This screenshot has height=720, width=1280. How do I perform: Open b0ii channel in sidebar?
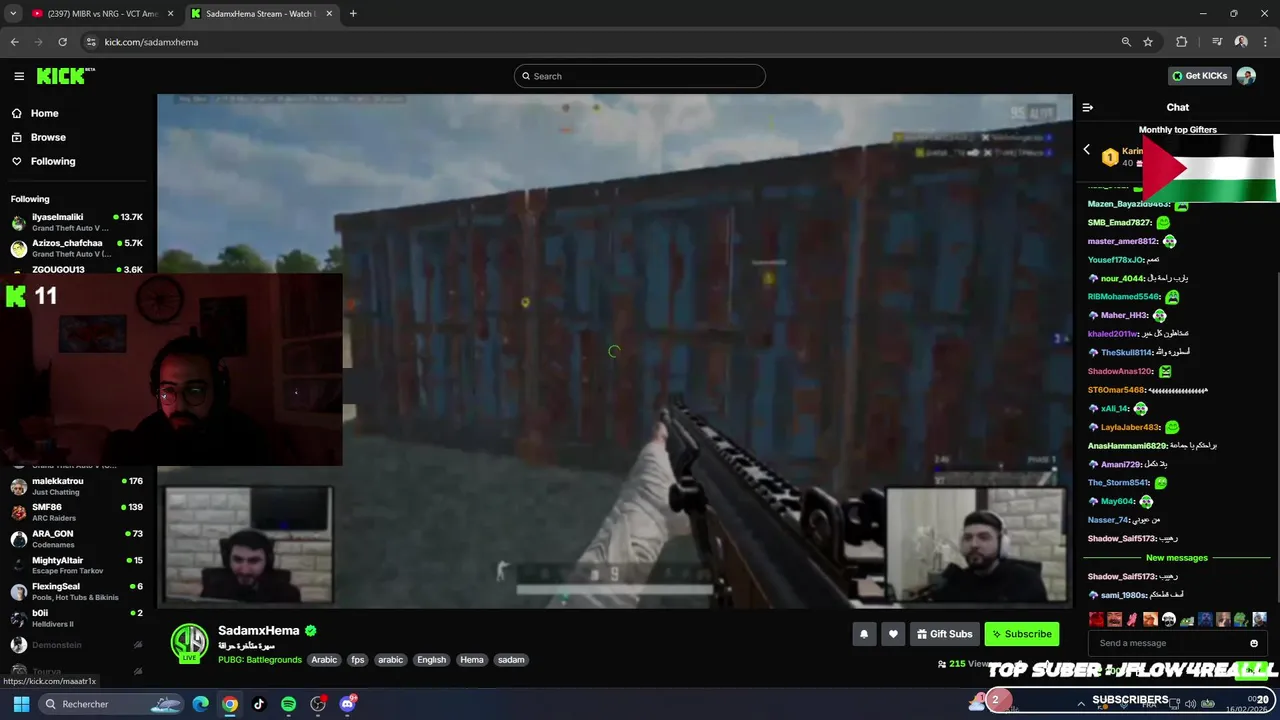tap(77, 618)
